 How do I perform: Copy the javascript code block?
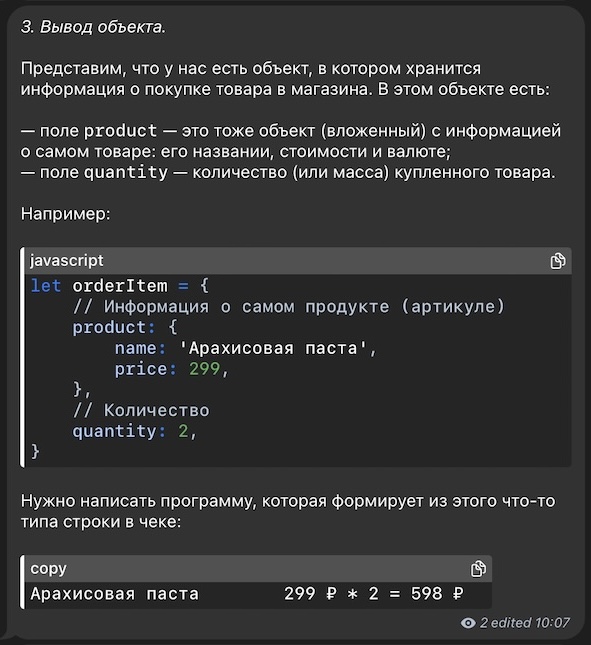tap(558, 261)
